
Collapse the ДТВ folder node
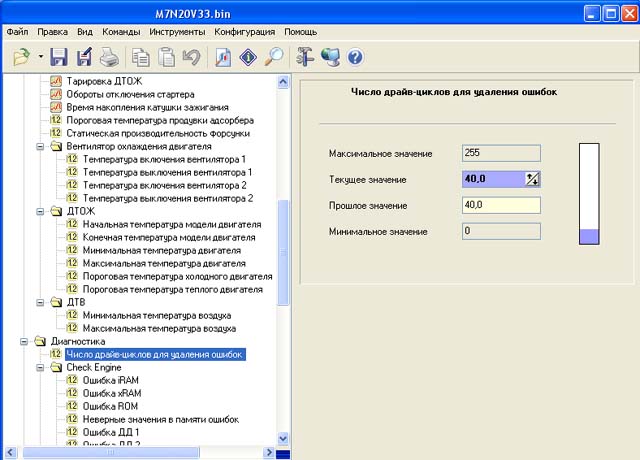(x=40, y=302)
